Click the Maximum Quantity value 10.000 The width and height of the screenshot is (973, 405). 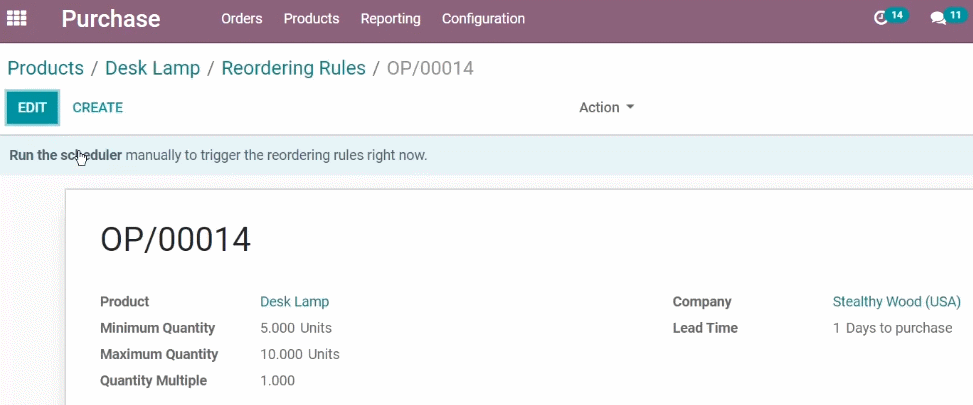tap(282, 354)
